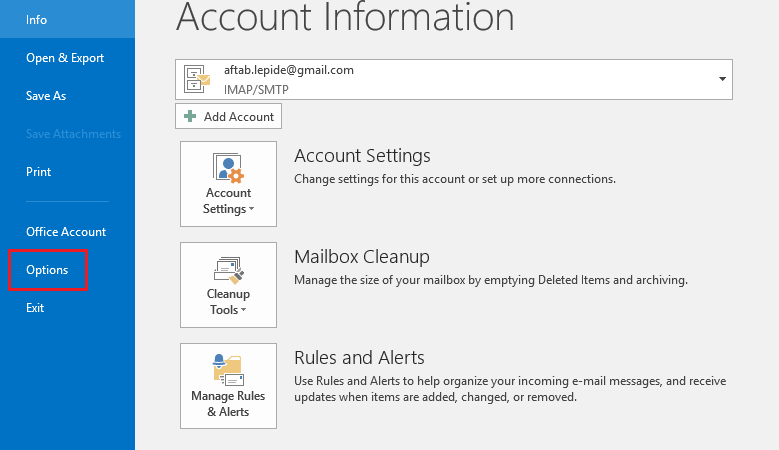Select the greyed-out Save Attachments entry
779x450 pixels.
tap(73, 134)
